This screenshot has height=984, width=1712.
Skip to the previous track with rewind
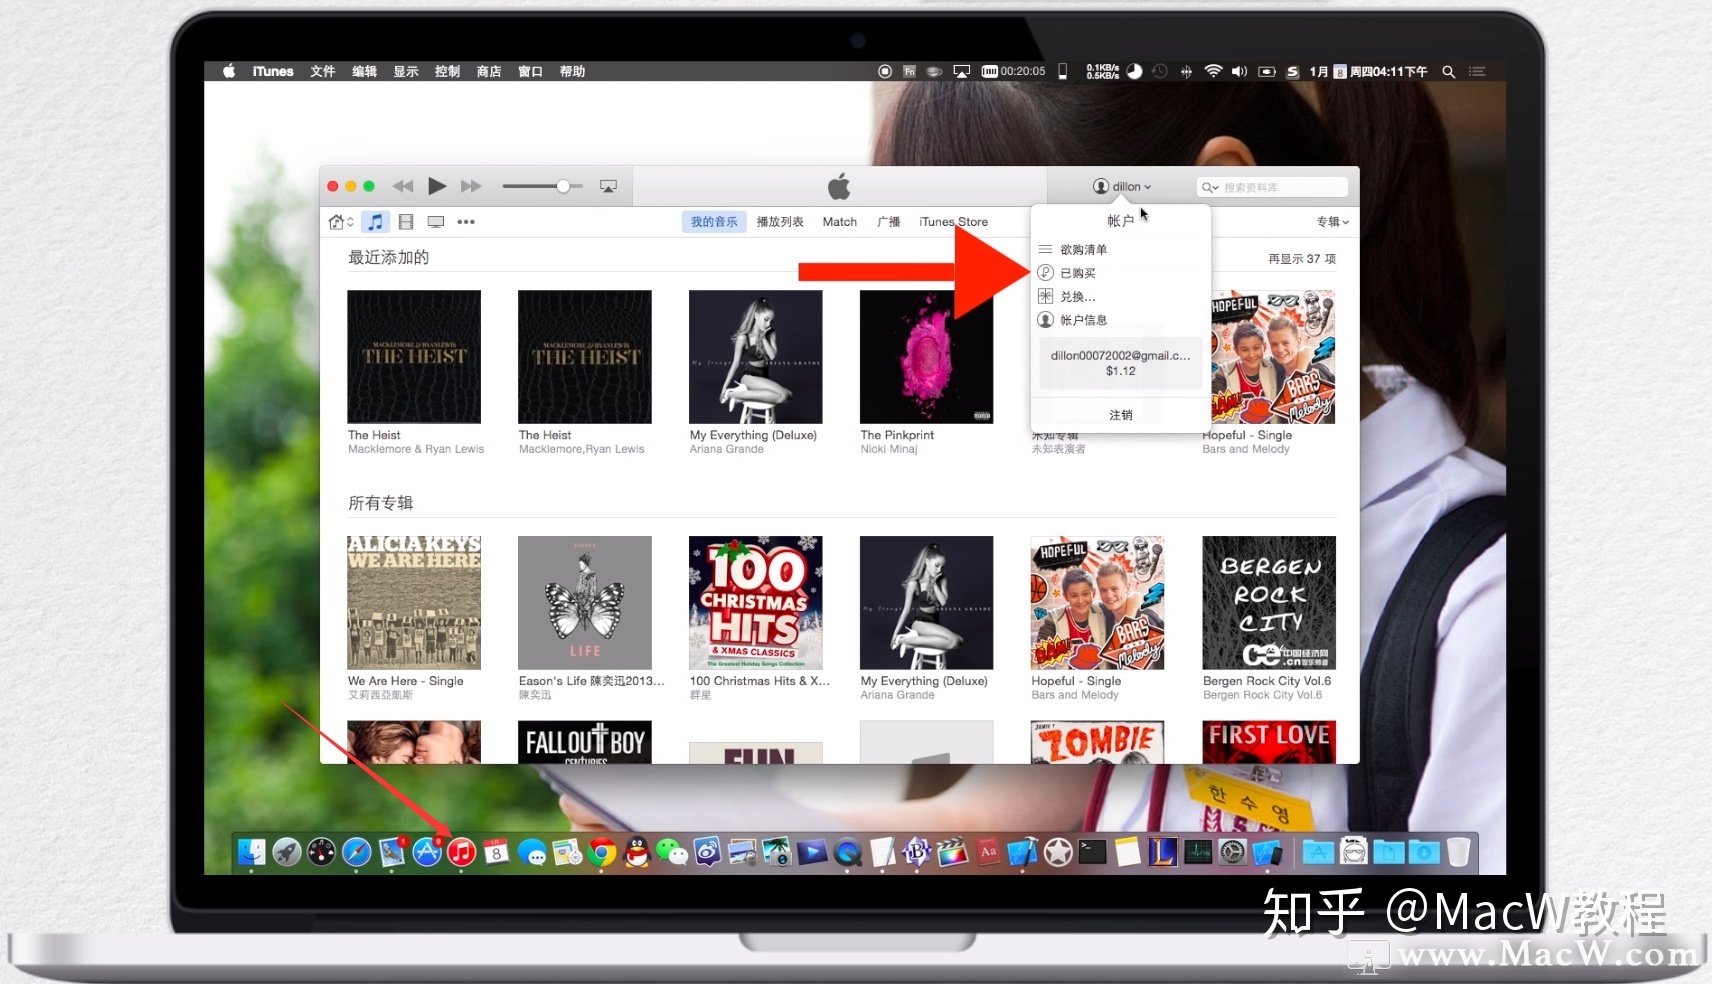click(403, 186)
